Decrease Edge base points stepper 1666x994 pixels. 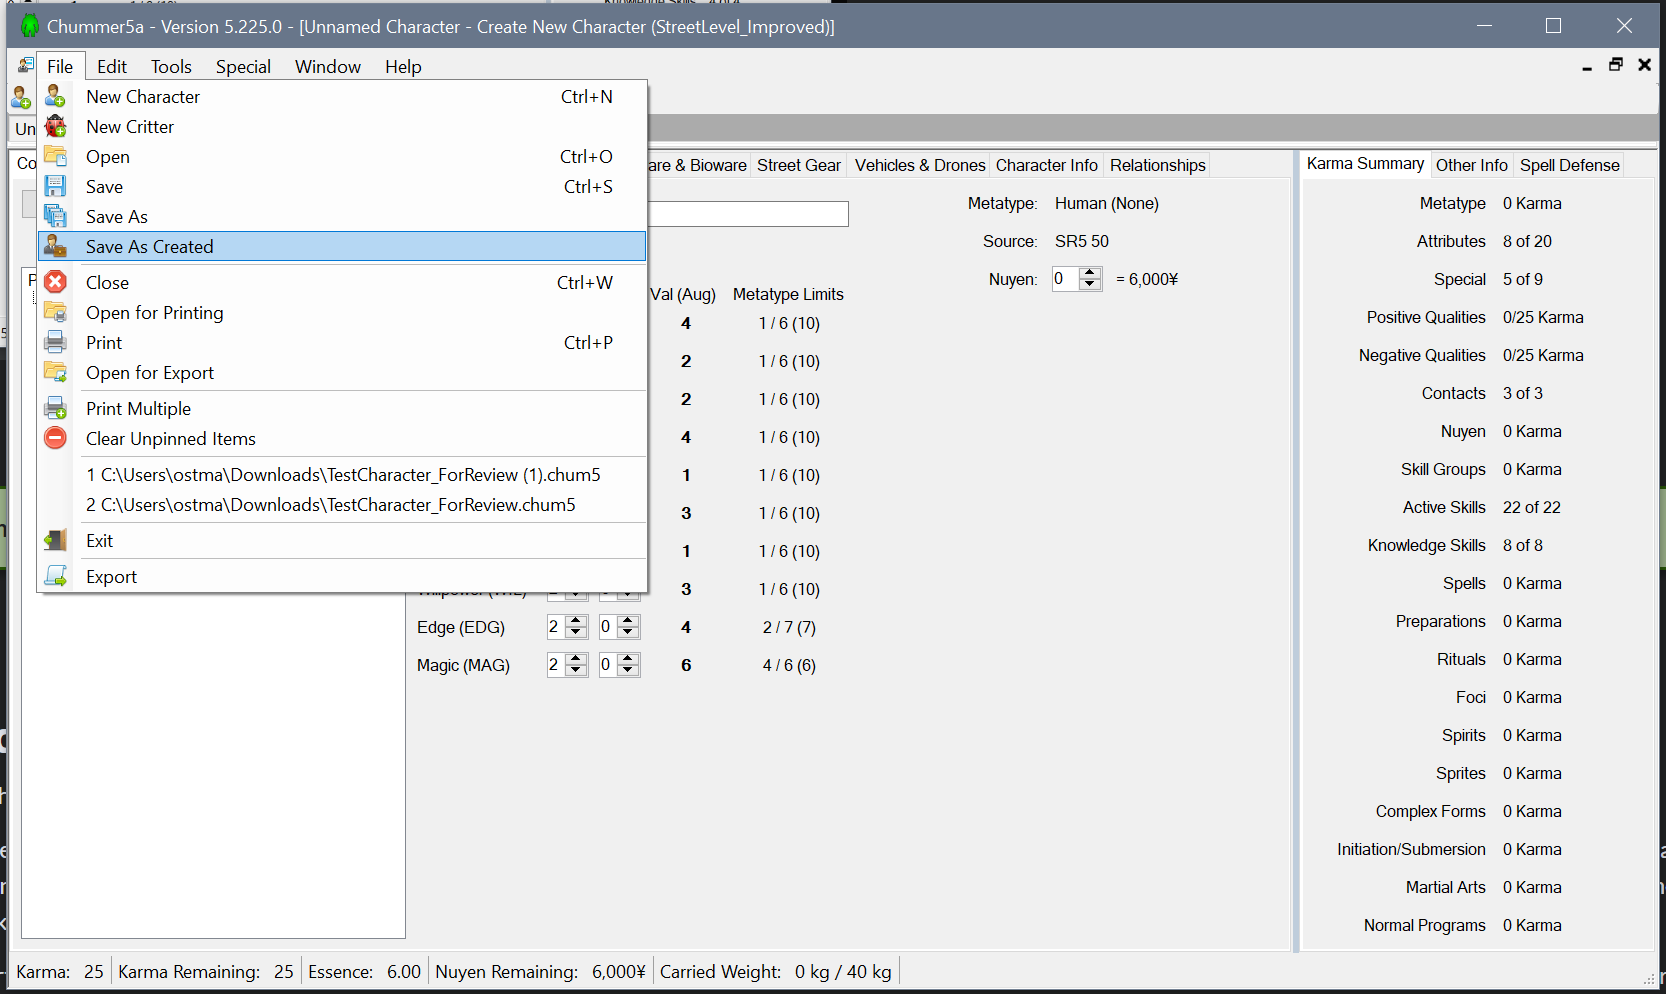(576, 633)
